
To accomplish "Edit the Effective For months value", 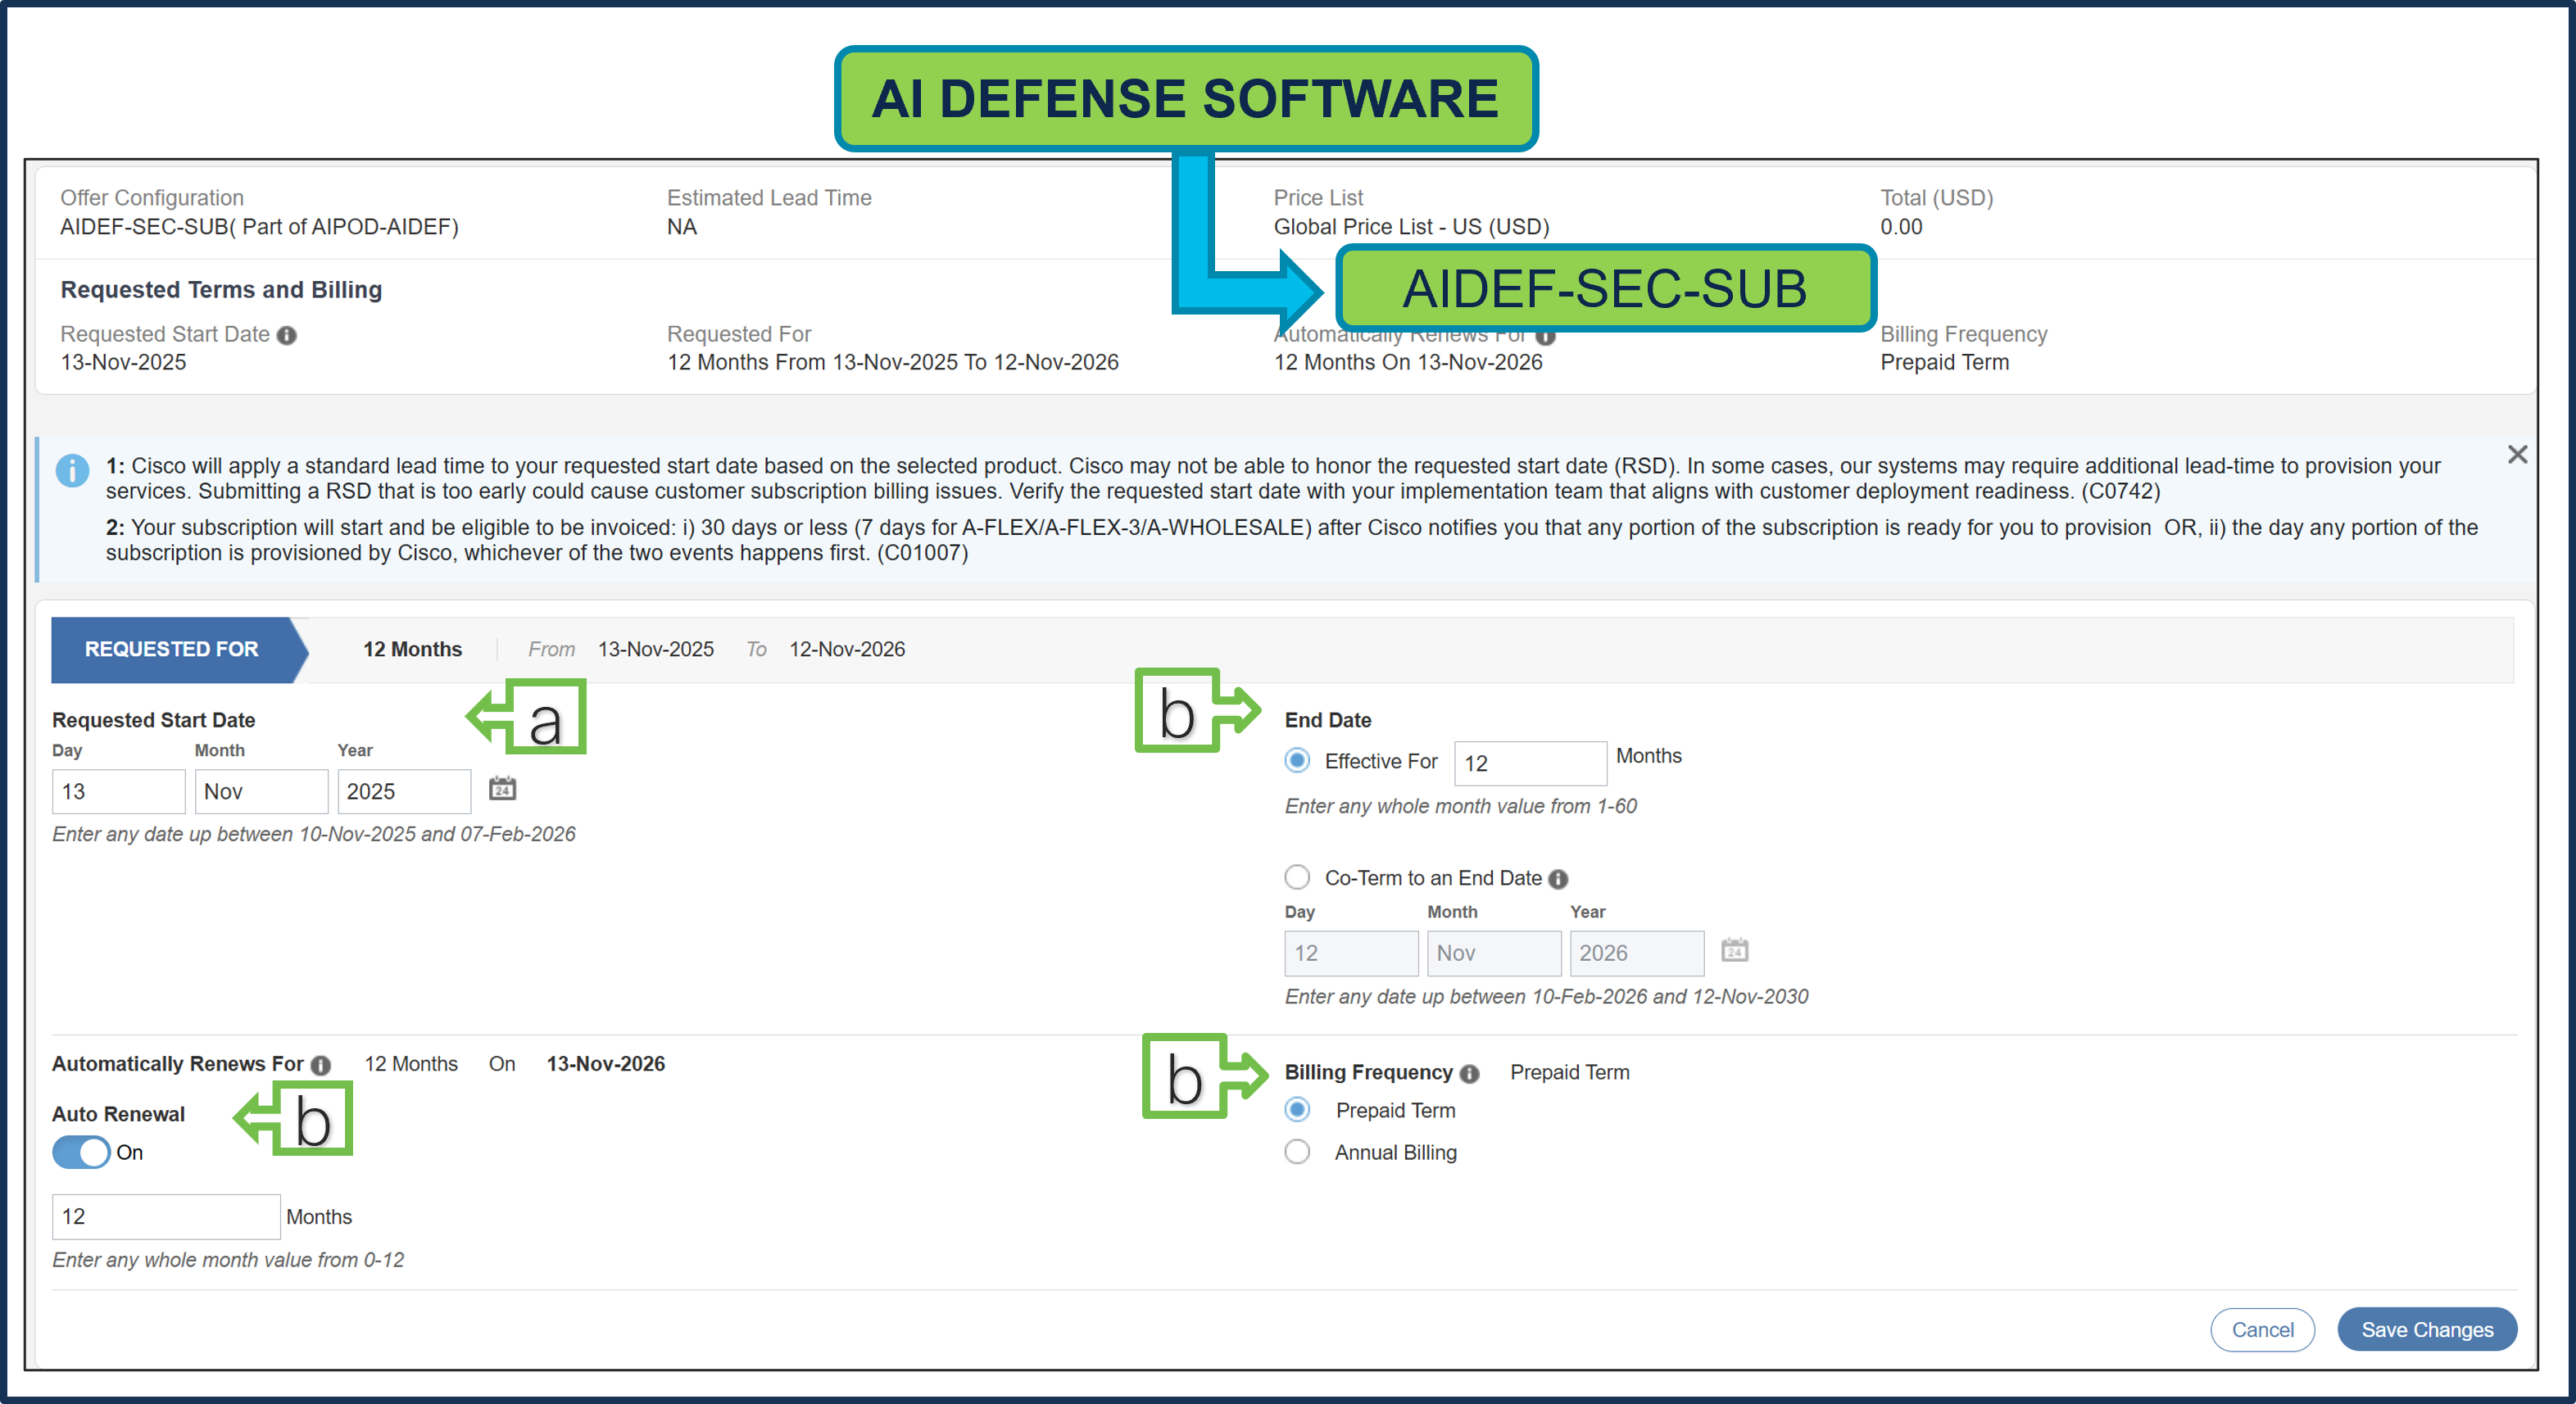I will pos(1529,763).
